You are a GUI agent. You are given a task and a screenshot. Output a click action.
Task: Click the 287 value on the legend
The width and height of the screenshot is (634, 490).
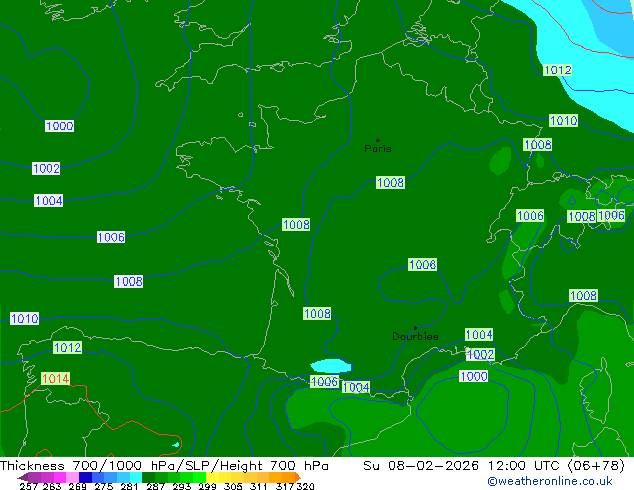pos(155,486)
